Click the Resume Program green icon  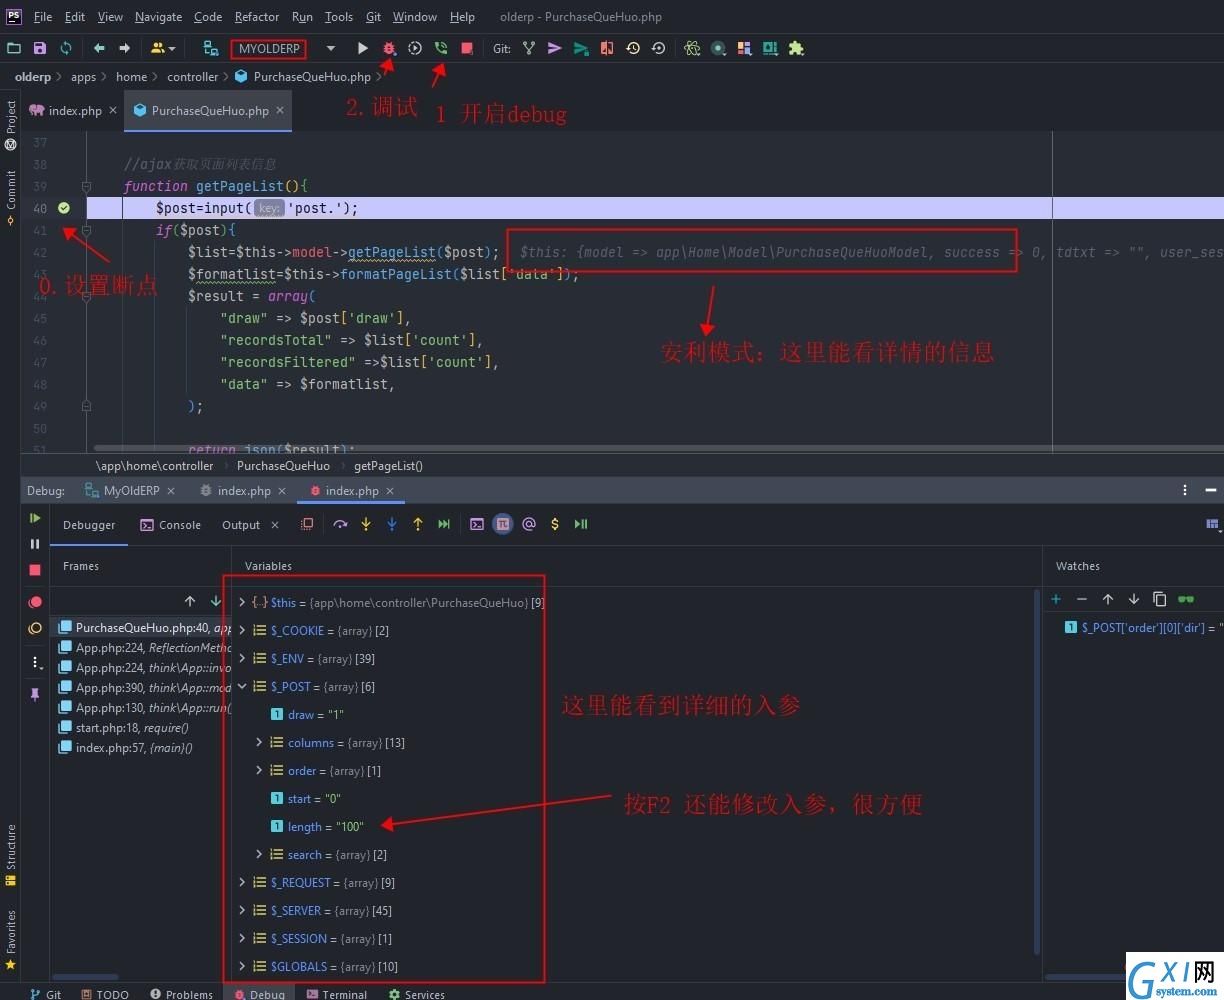(x=35, y=518)
